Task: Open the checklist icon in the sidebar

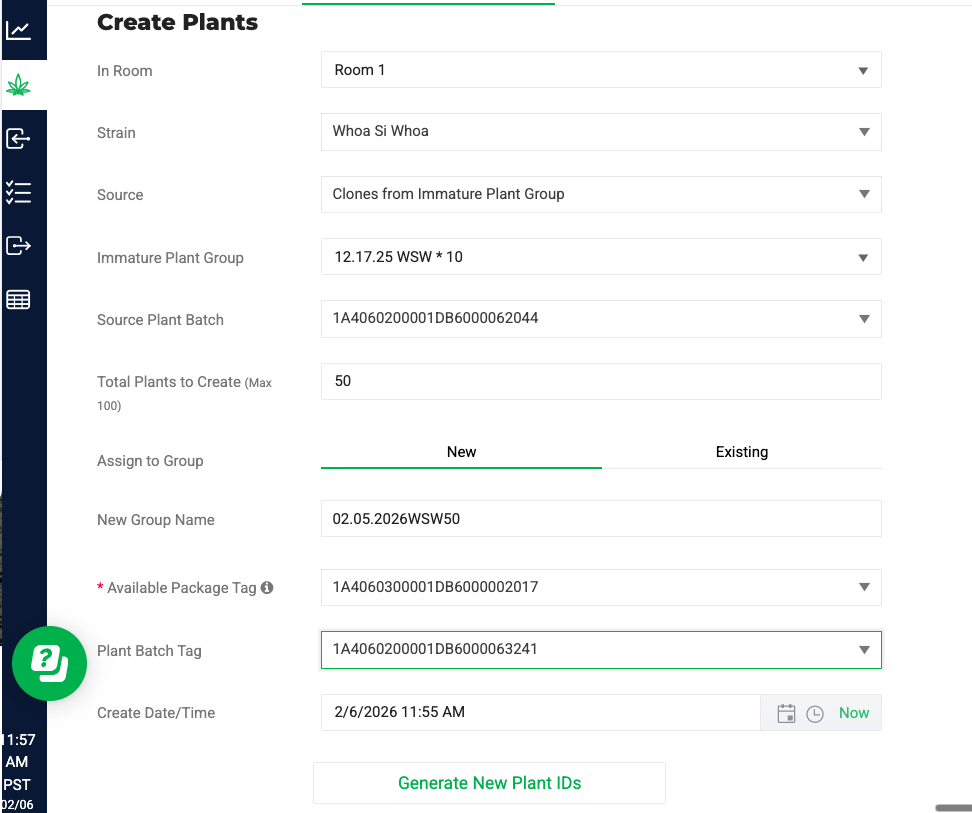Action: 22,192
